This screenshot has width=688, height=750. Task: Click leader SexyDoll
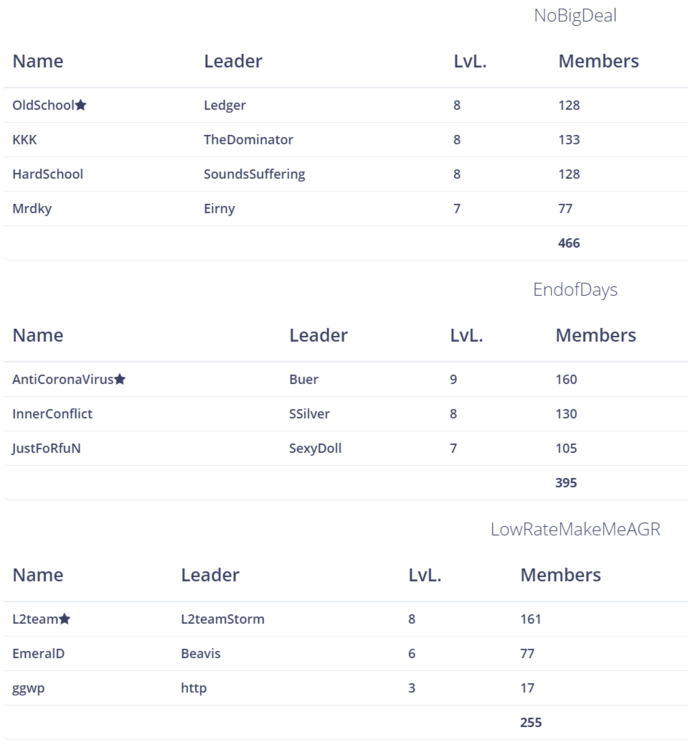coord(315,448)
